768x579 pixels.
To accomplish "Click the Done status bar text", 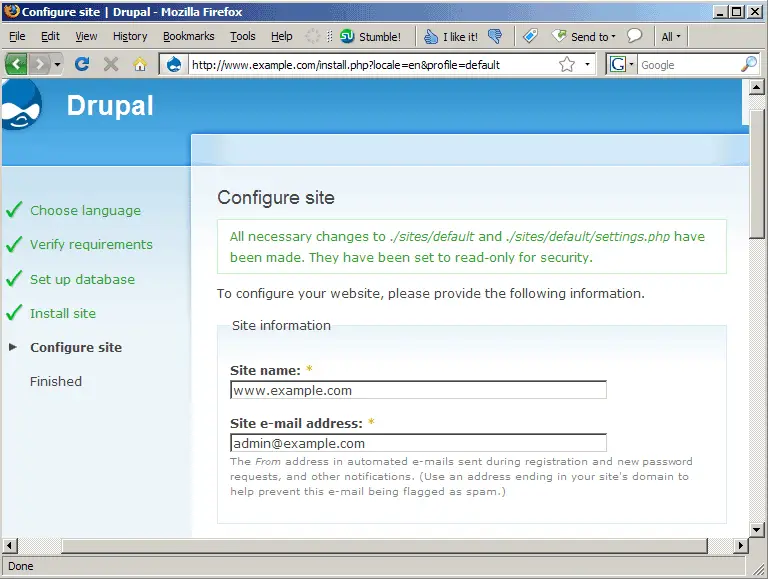I will click(21, 566).
